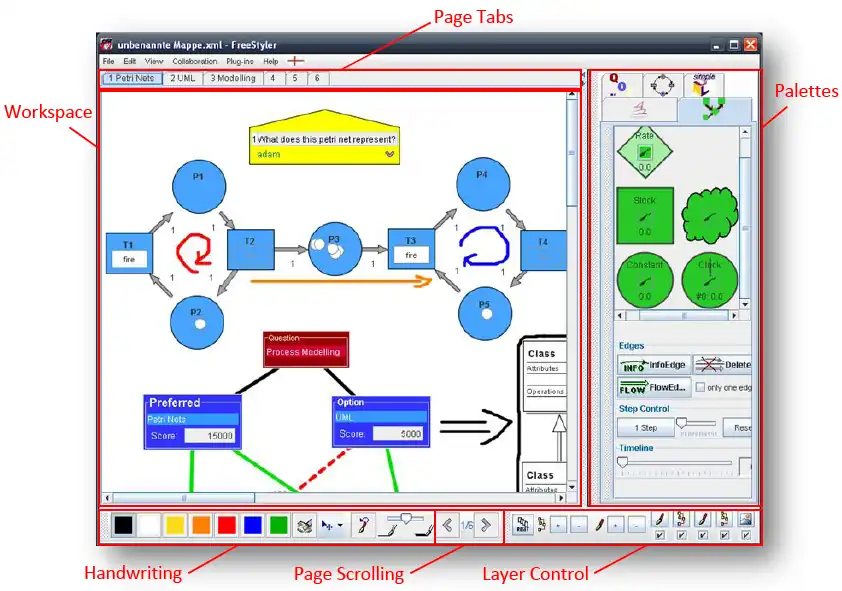The image size is (842, 591).
Task: Open the Plug-ins menu
Action: [240, 62]
